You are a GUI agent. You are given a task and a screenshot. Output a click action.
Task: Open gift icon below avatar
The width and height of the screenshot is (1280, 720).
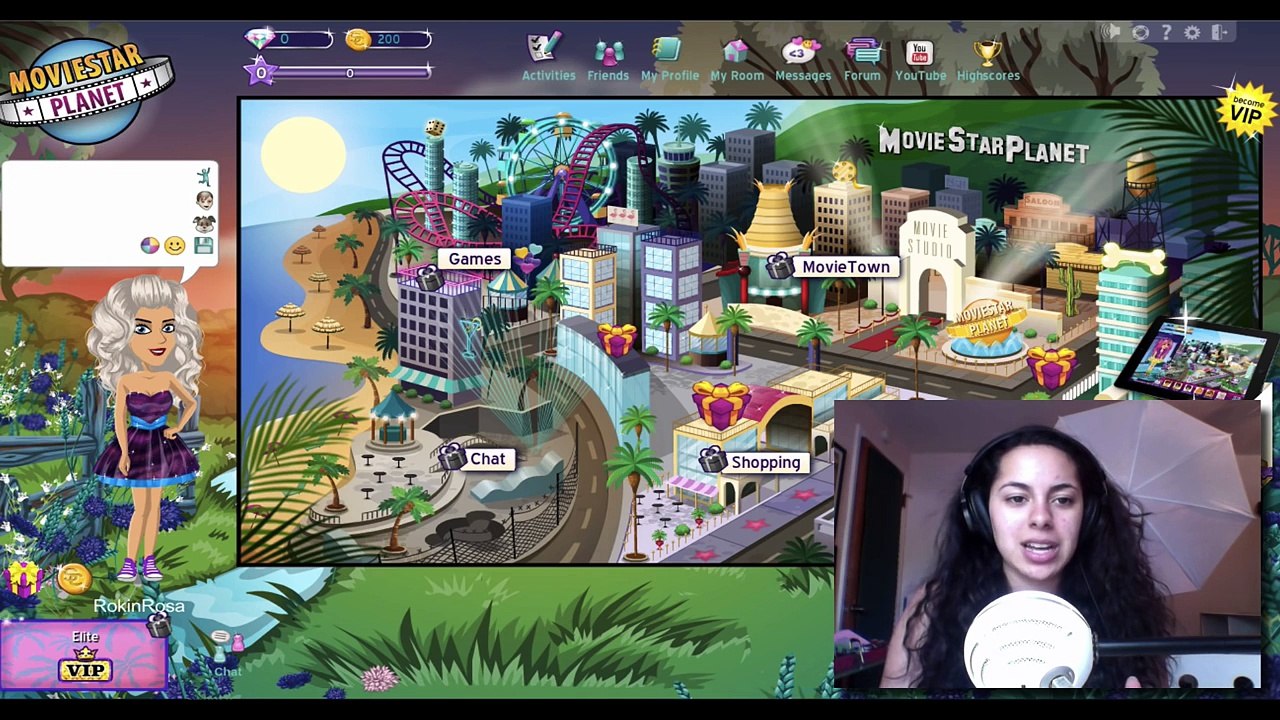(24, 578)
